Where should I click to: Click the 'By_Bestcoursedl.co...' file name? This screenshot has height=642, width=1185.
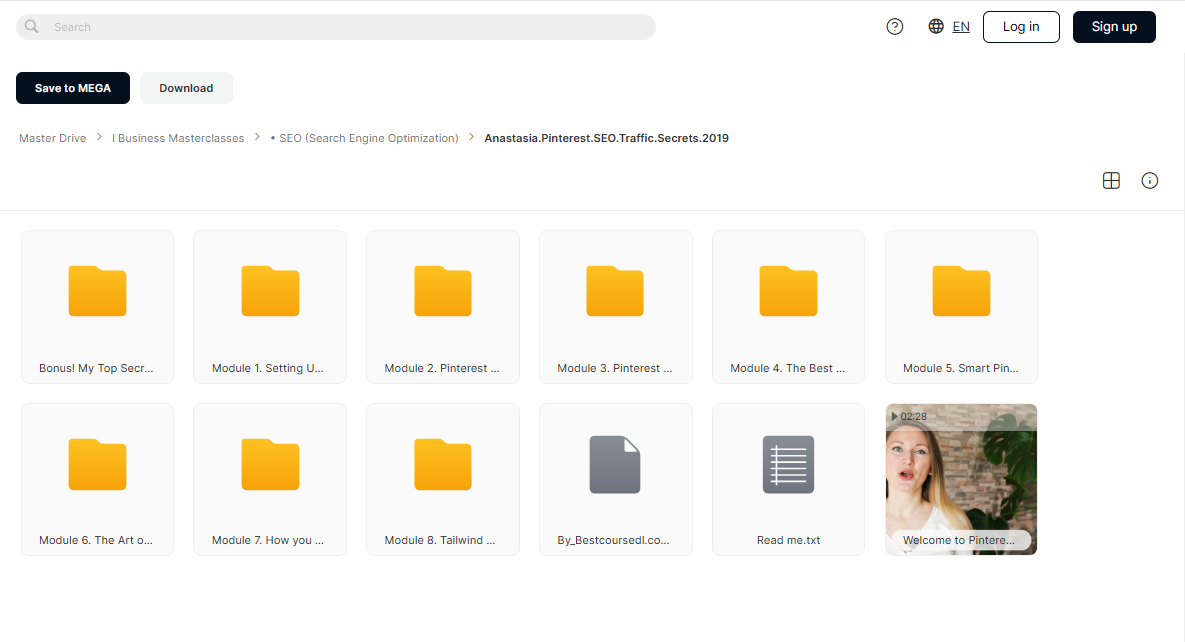613,540
